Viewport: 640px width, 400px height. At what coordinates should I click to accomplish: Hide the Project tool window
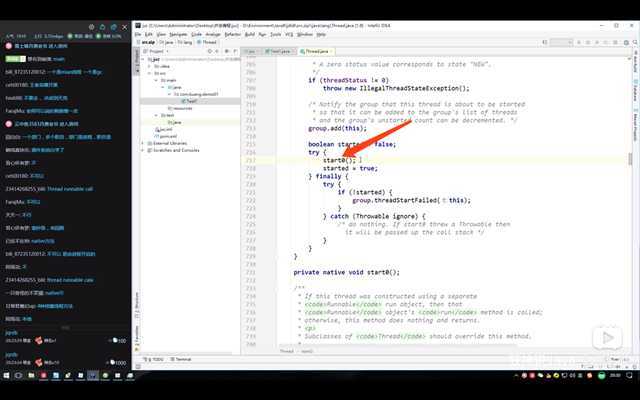click(x=235, y=51)
